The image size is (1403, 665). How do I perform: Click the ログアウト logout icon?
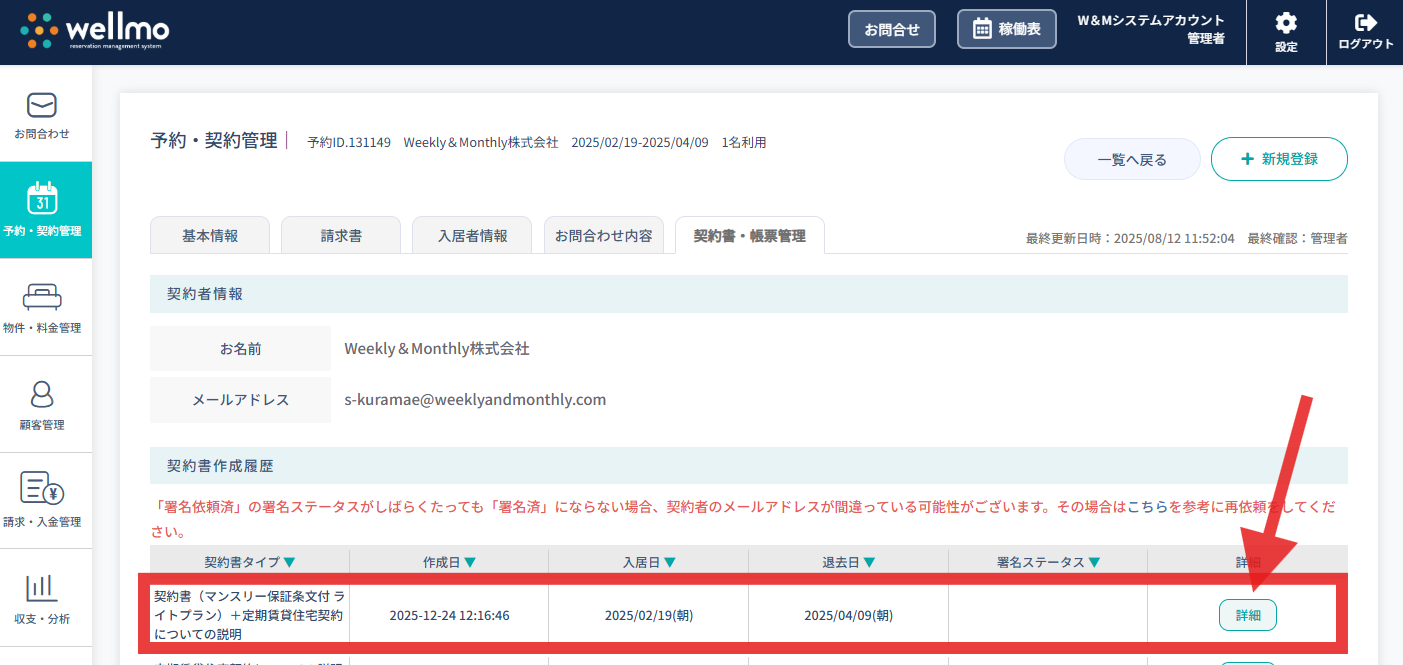click(1365, 23)
